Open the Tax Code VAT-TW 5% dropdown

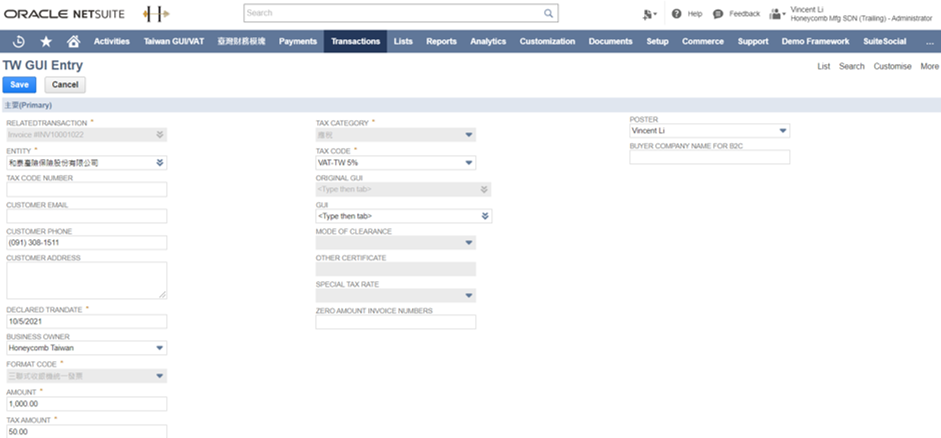pos(469,163)
